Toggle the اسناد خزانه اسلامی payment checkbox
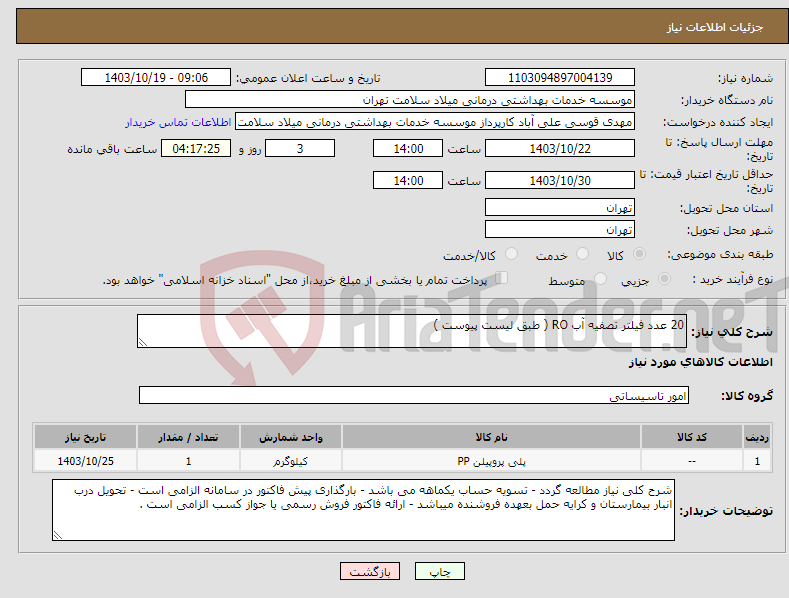 pos(502,278)
